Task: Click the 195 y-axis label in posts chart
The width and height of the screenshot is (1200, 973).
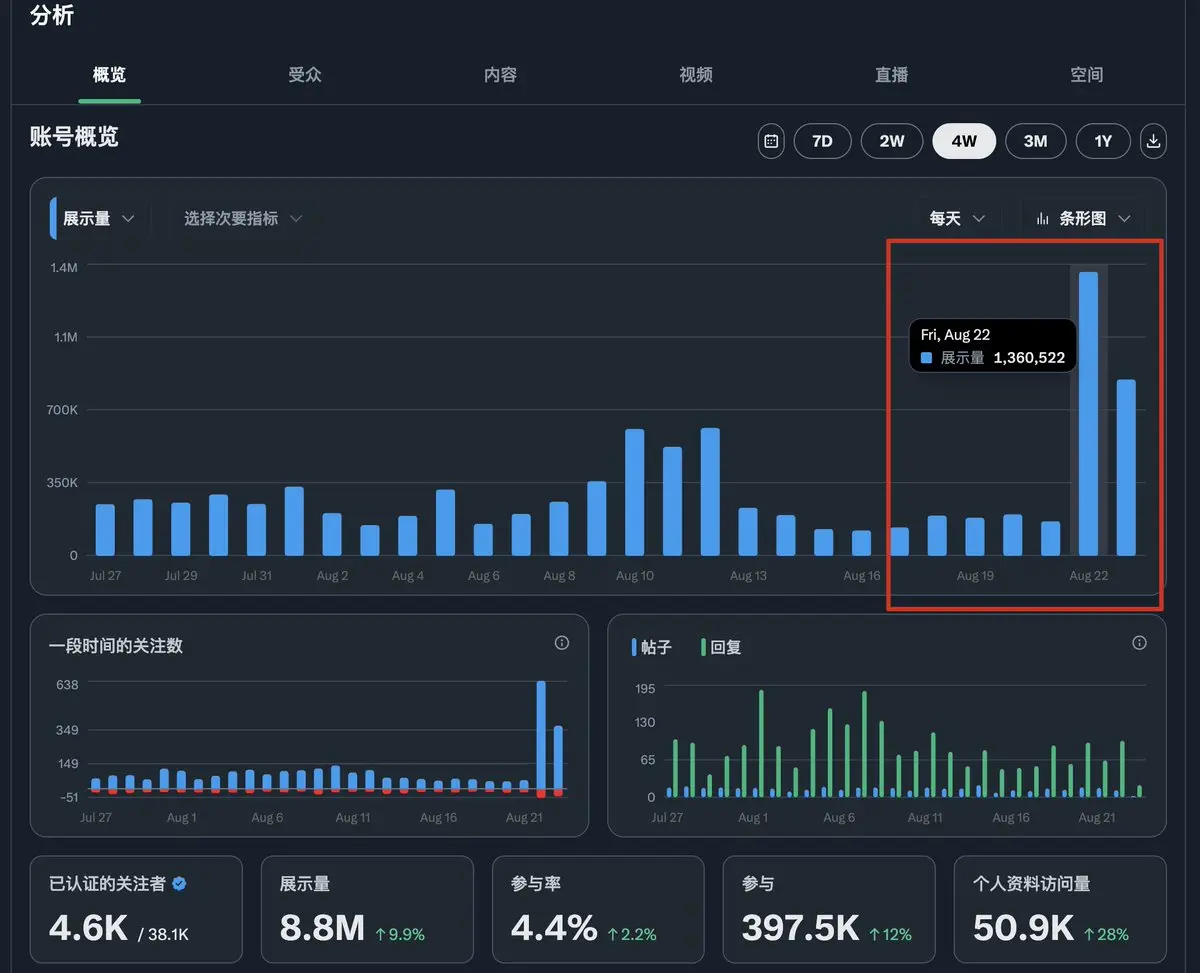Action: click(645, 688)
